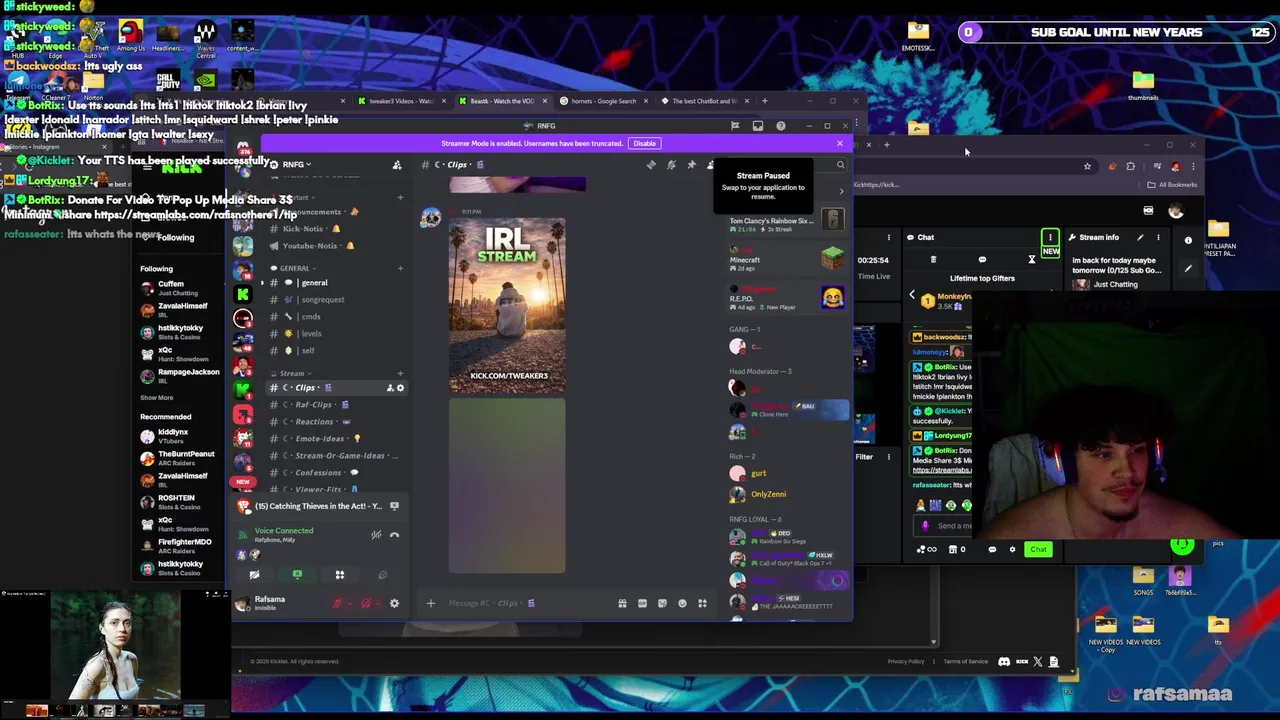Open the Kick-Notis channel
The width and height of the screenshot is (1280, 720).
pos(335,229)
